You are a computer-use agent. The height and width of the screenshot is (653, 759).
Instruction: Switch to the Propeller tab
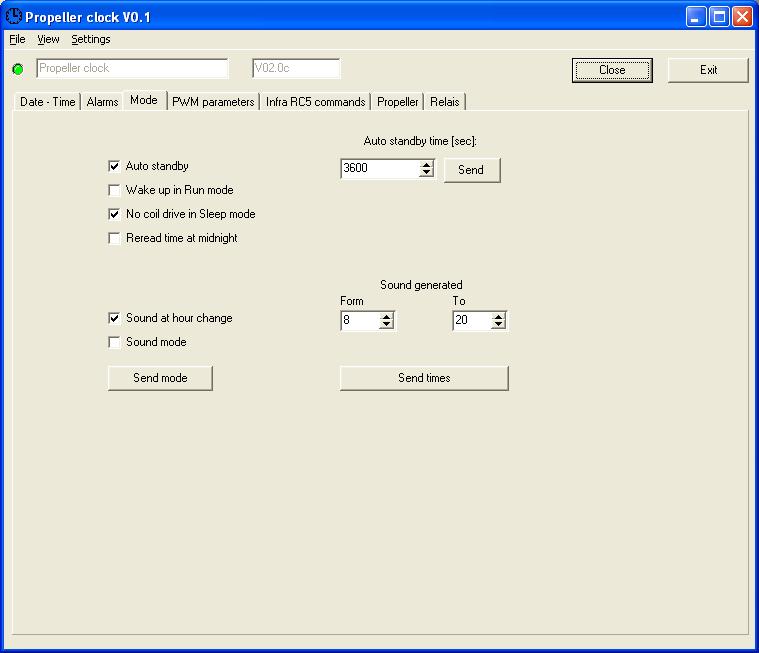click(397, 102)
